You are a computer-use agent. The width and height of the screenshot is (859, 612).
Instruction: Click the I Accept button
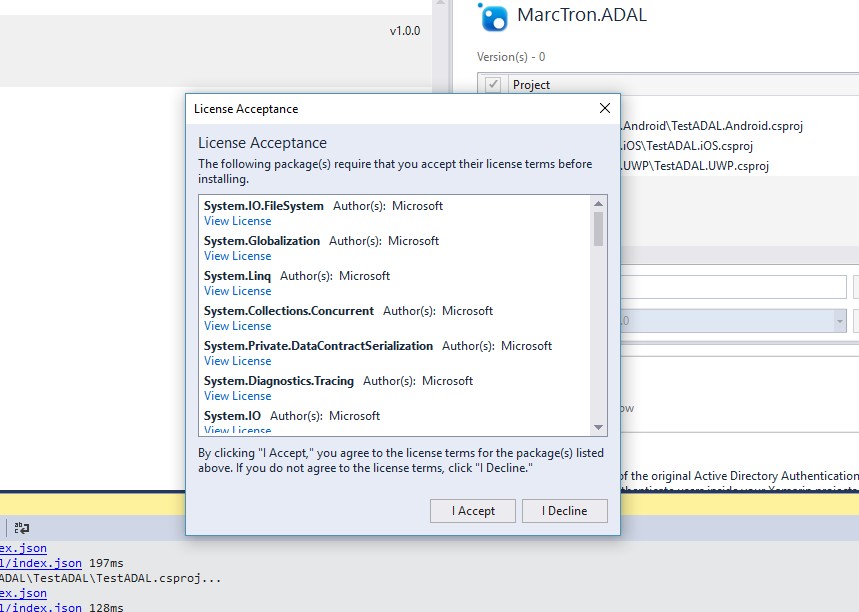[472, 511]
